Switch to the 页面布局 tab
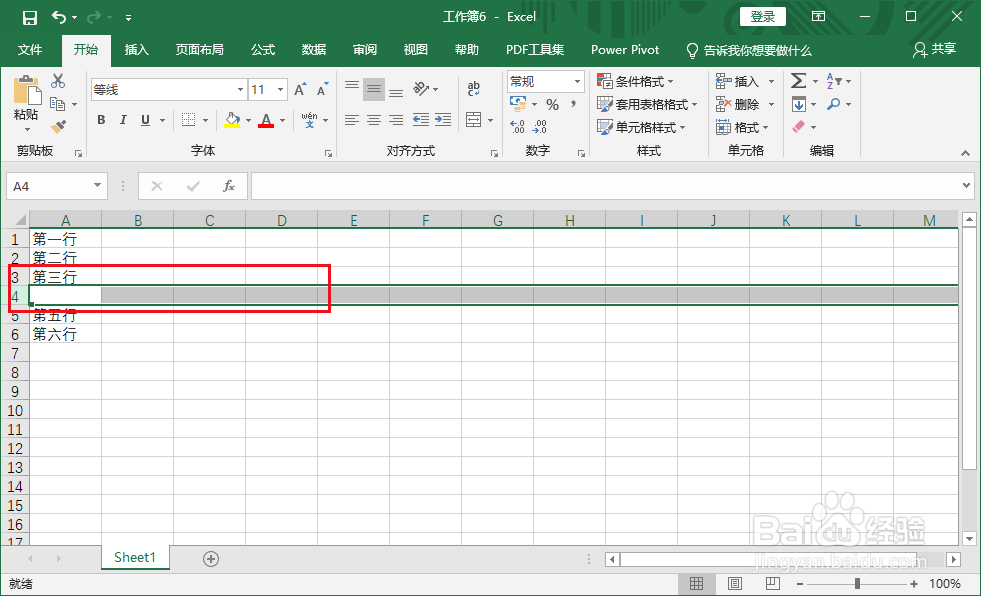Viewport: 981px width, 596px height. [200, 50]
